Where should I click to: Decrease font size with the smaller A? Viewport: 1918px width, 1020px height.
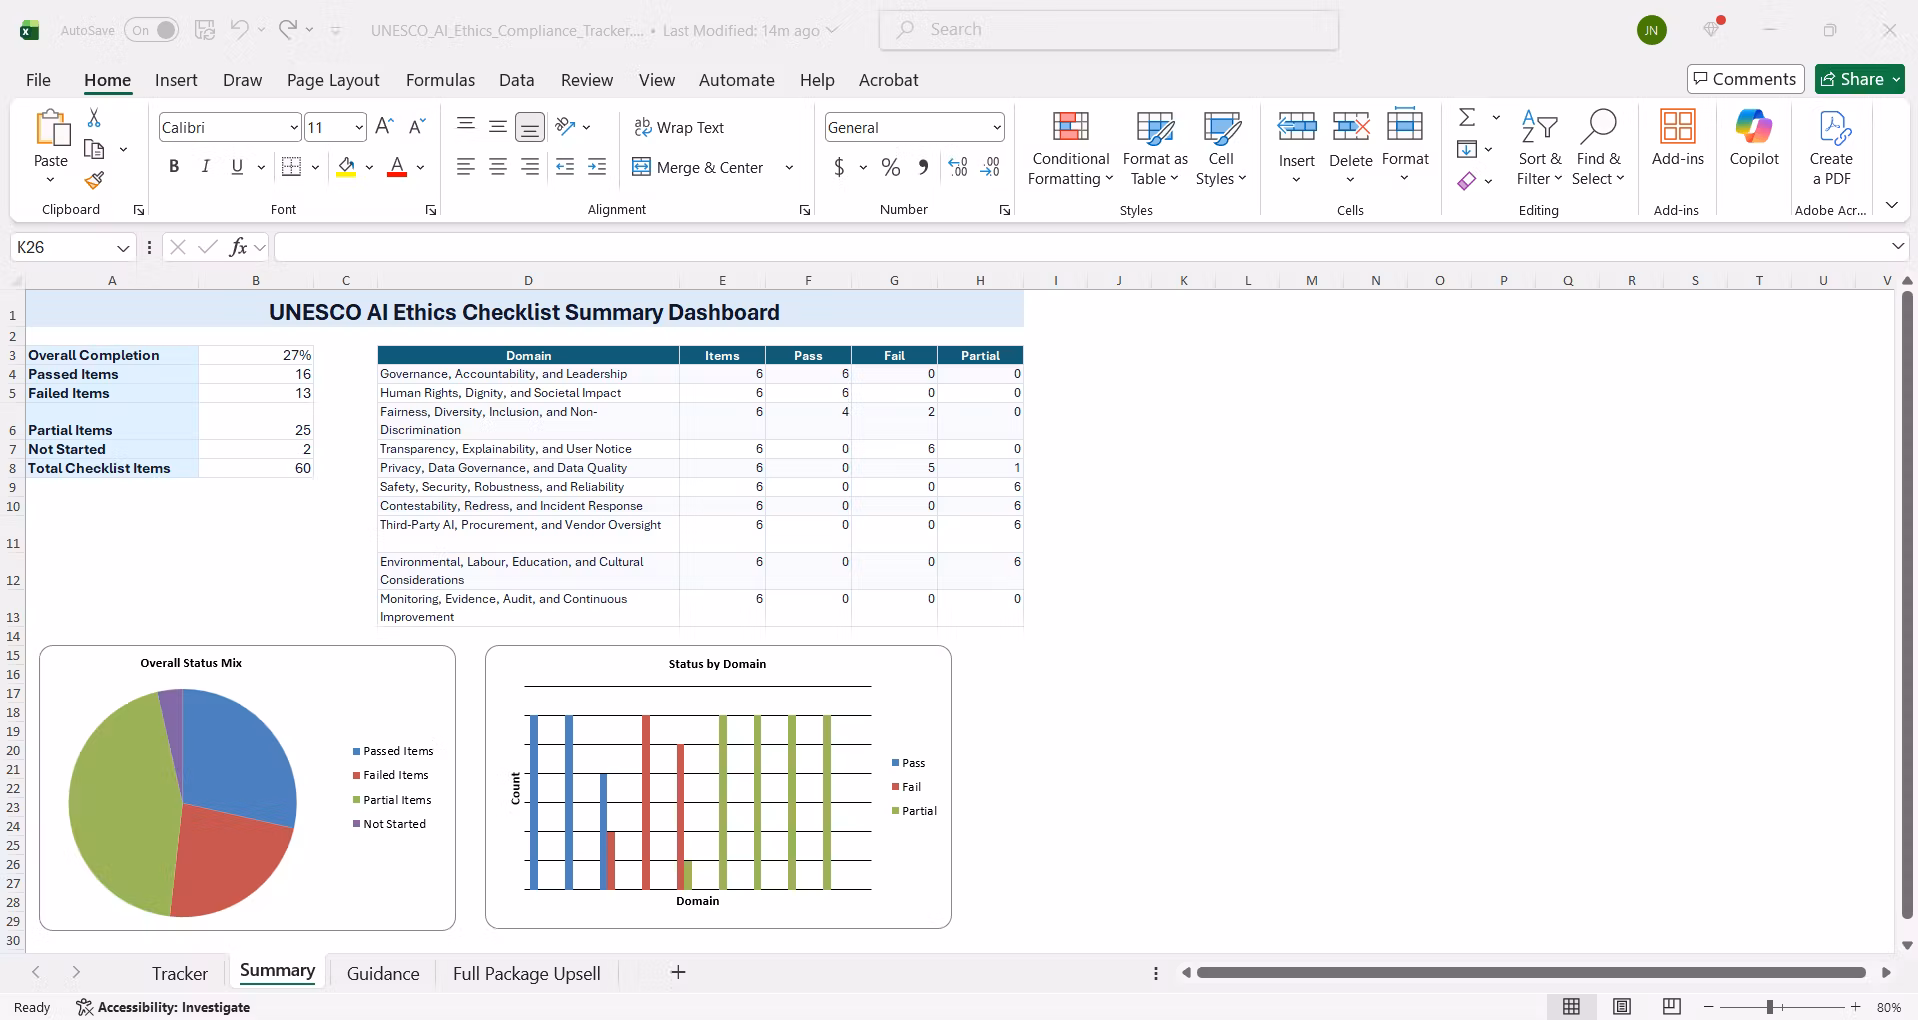click(x=418, y=127)
